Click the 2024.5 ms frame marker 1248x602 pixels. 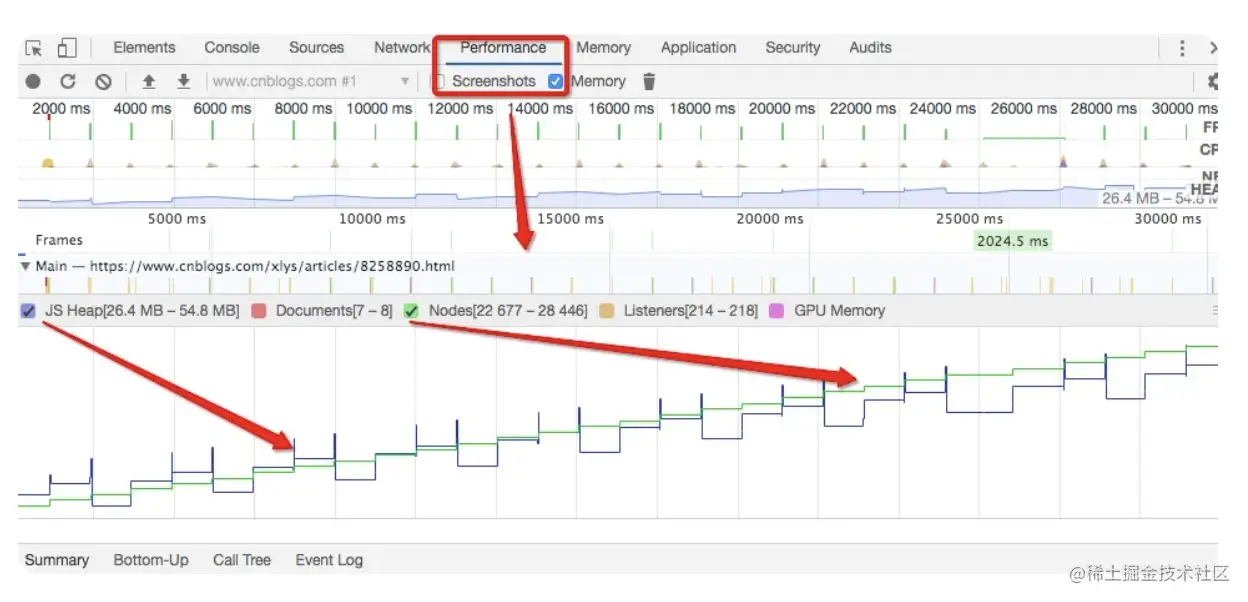[1013, 241]
